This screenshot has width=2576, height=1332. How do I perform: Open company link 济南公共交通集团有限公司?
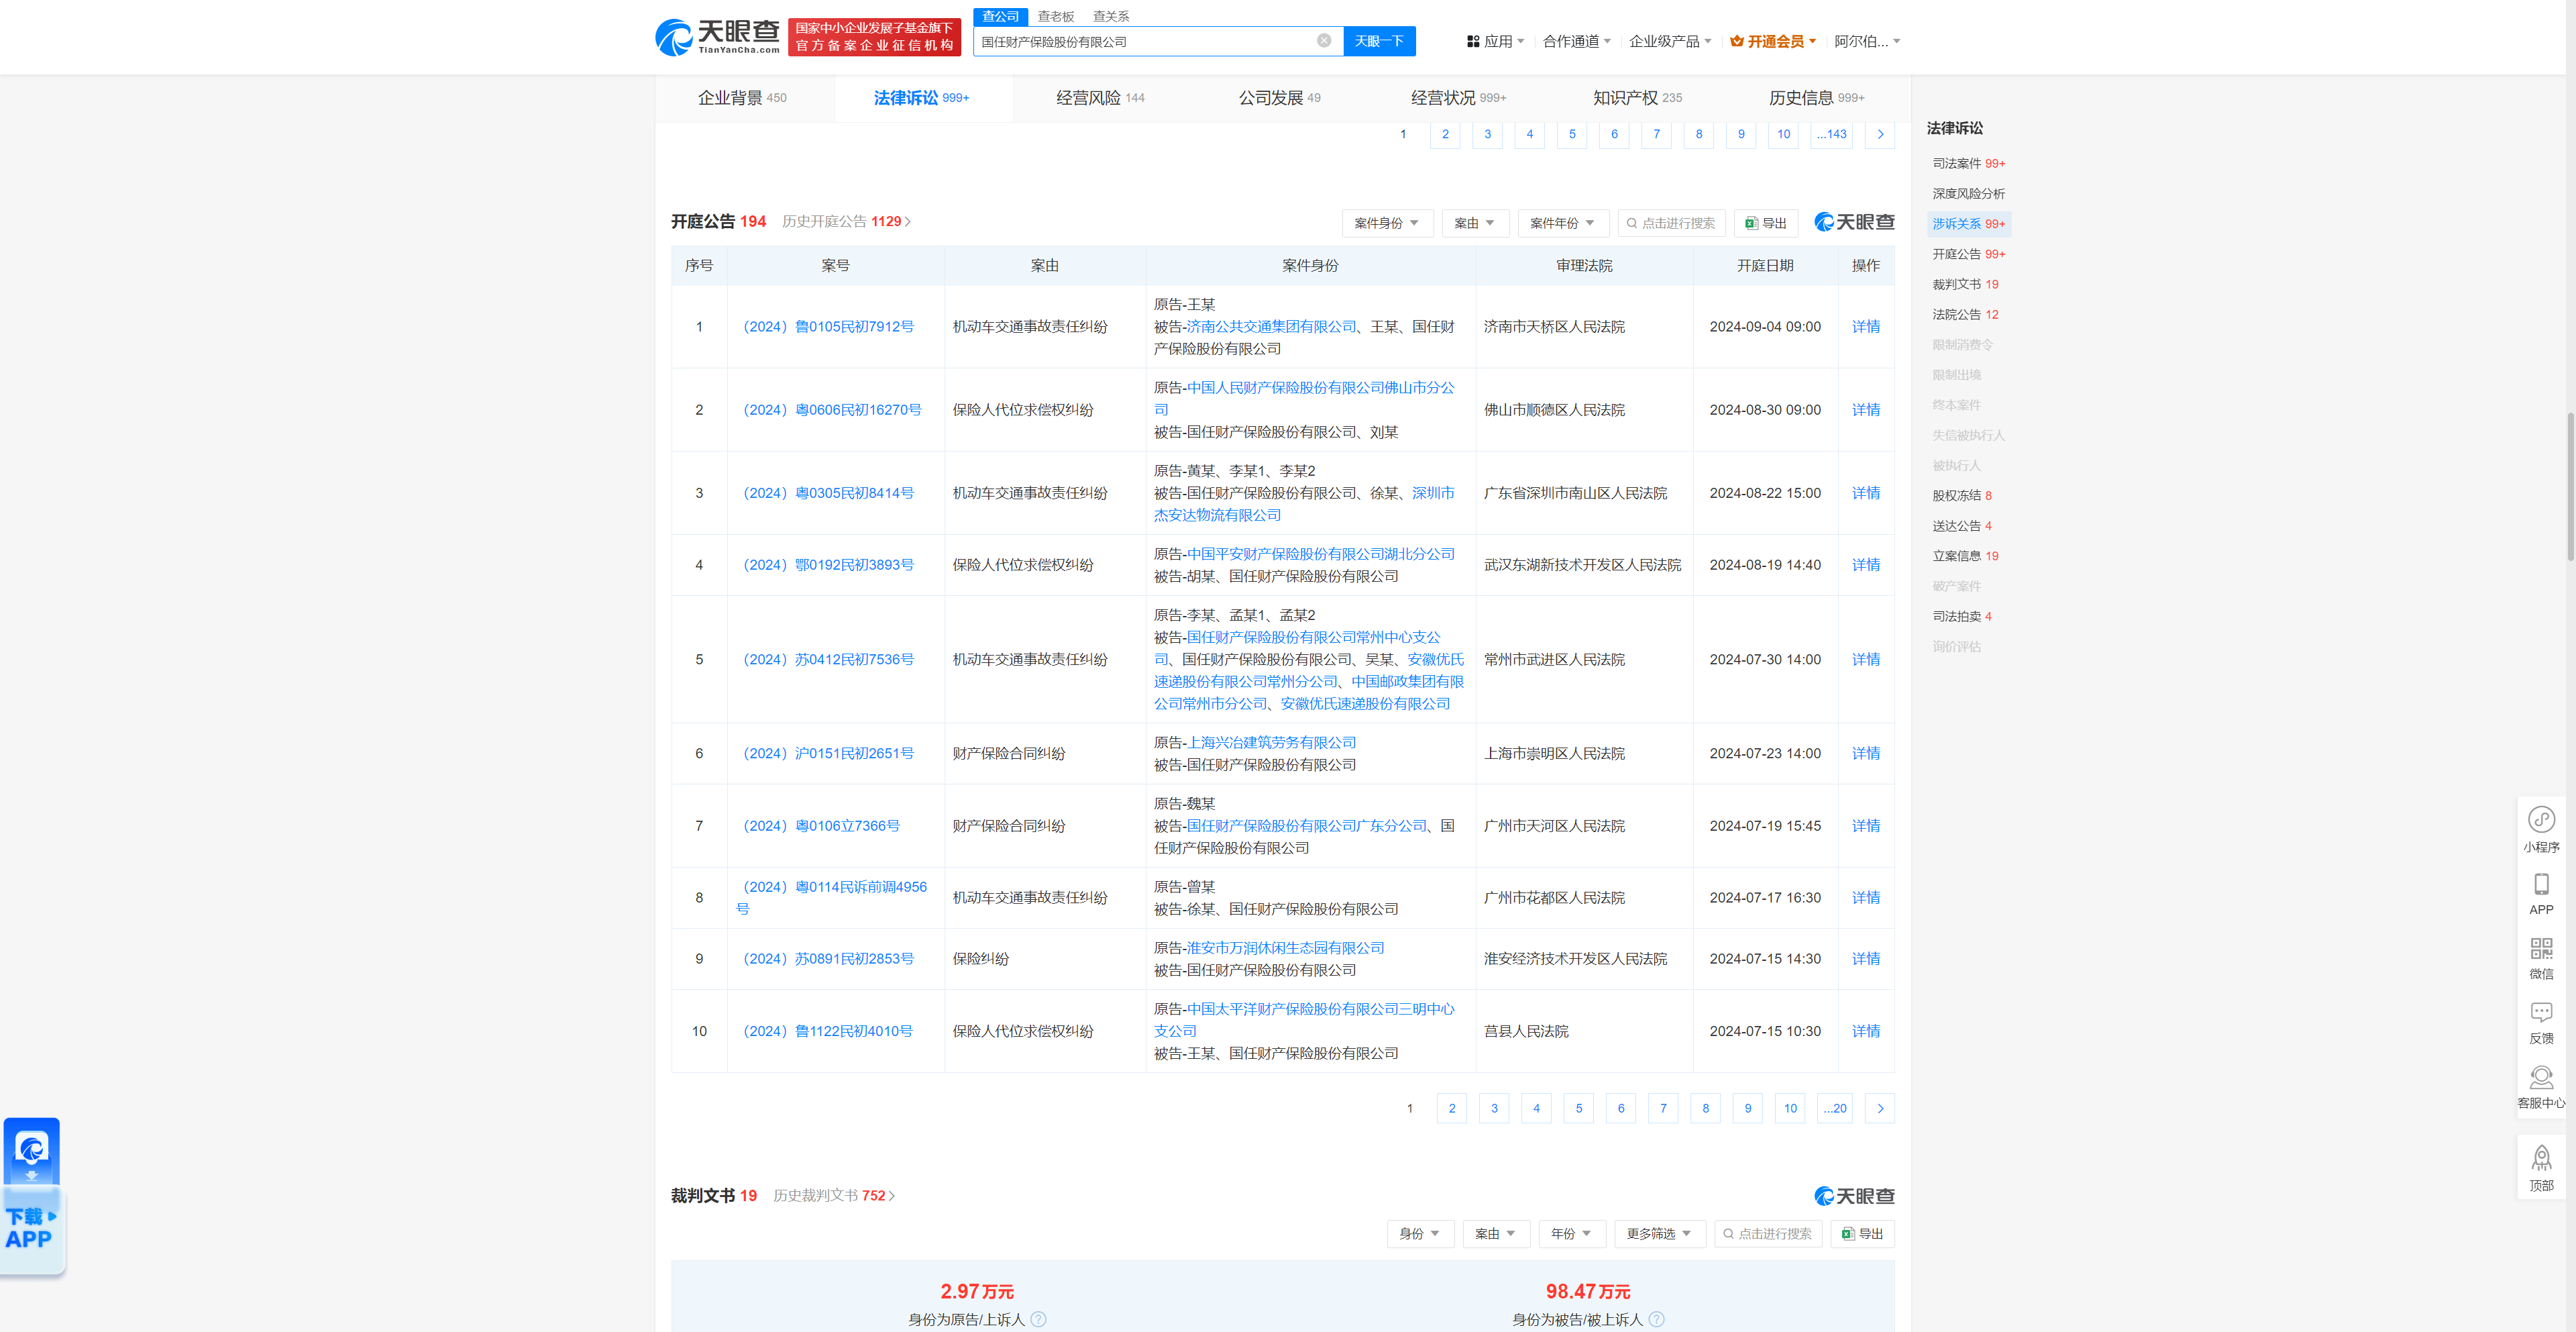click(x=1271, y=326)
